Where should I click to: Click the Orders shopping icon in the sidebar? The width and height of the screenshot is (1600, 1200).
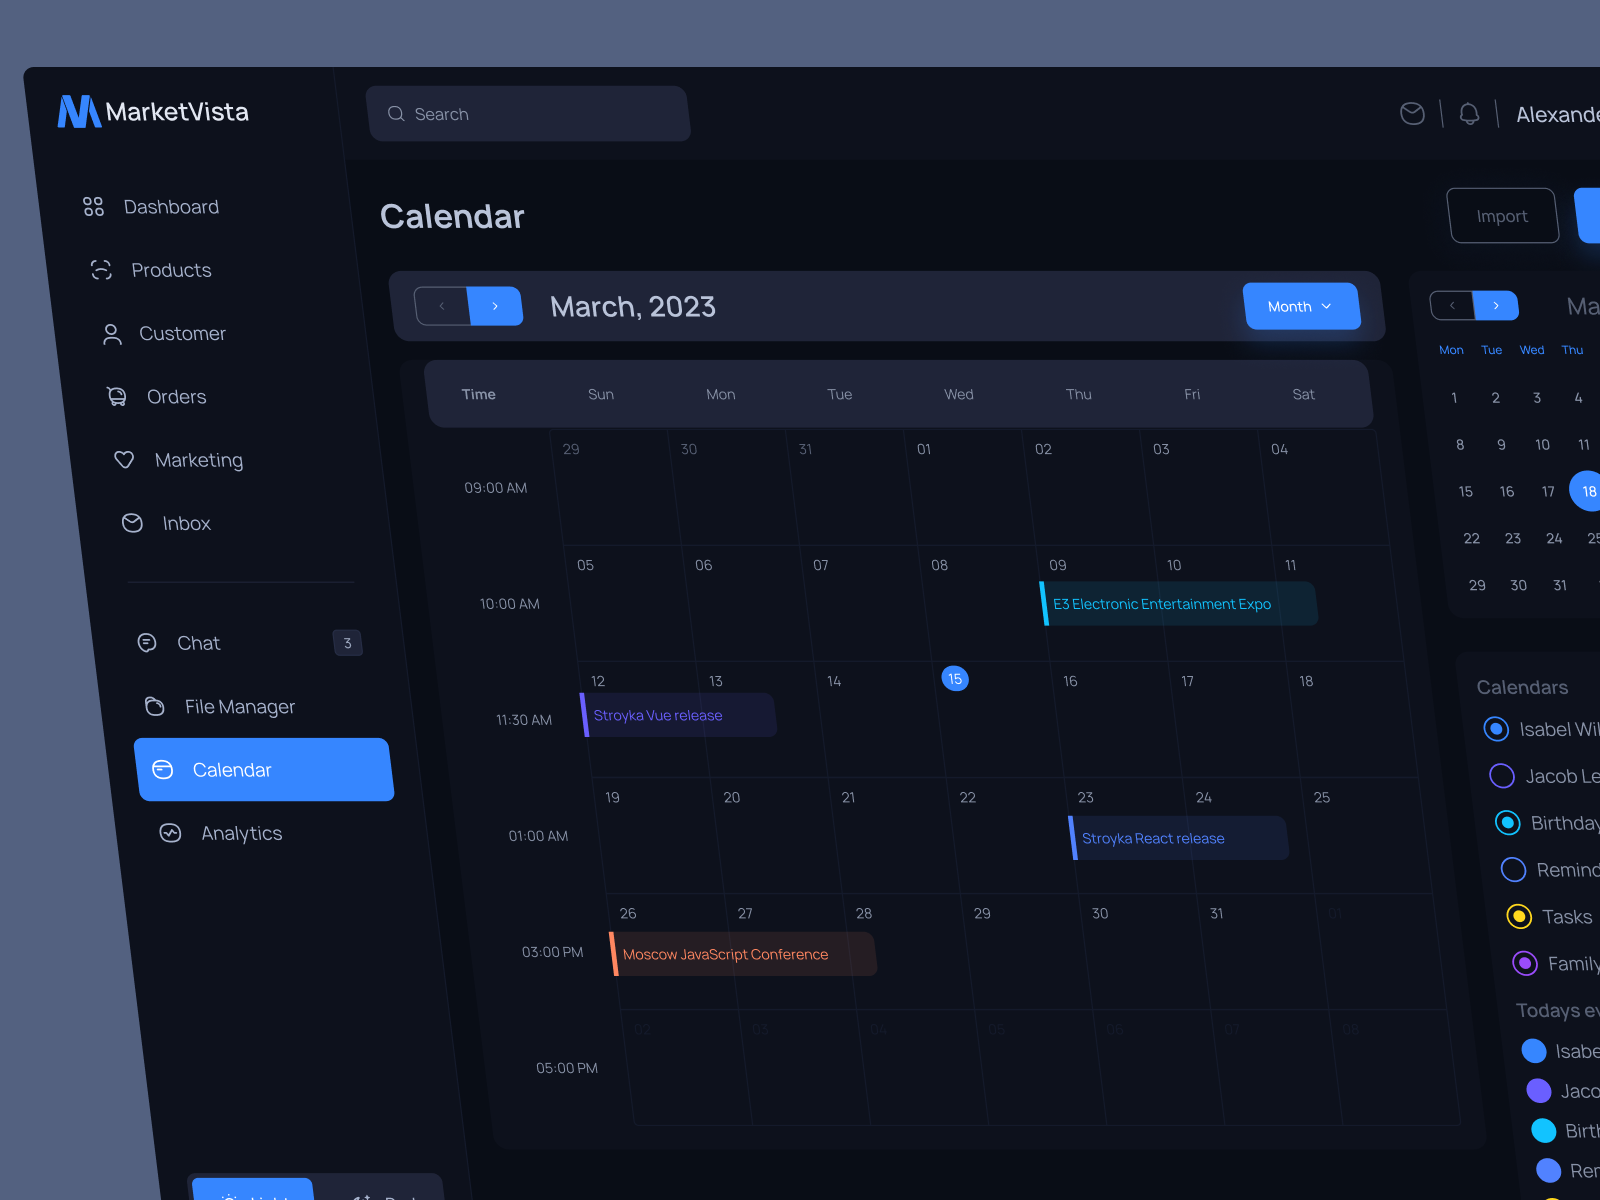point(115,396)
